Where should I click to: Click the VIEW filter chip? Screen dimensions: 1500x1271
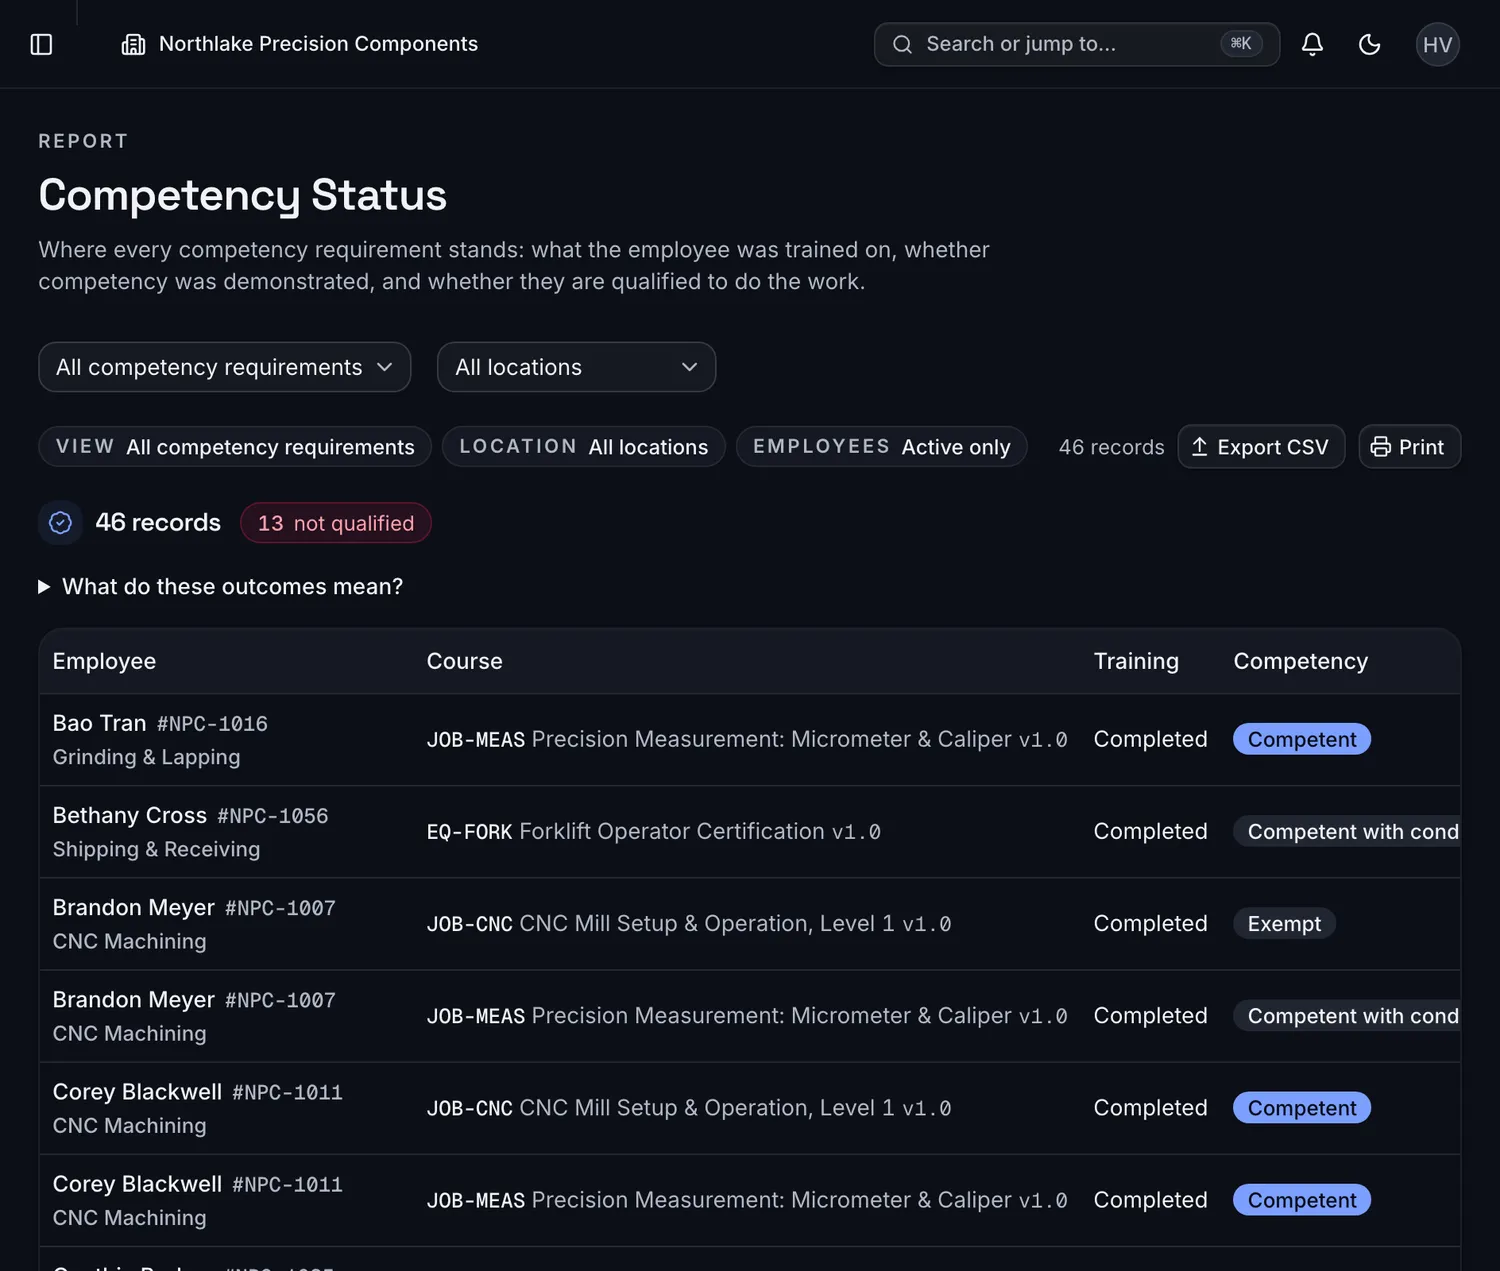tap(235, 447)
